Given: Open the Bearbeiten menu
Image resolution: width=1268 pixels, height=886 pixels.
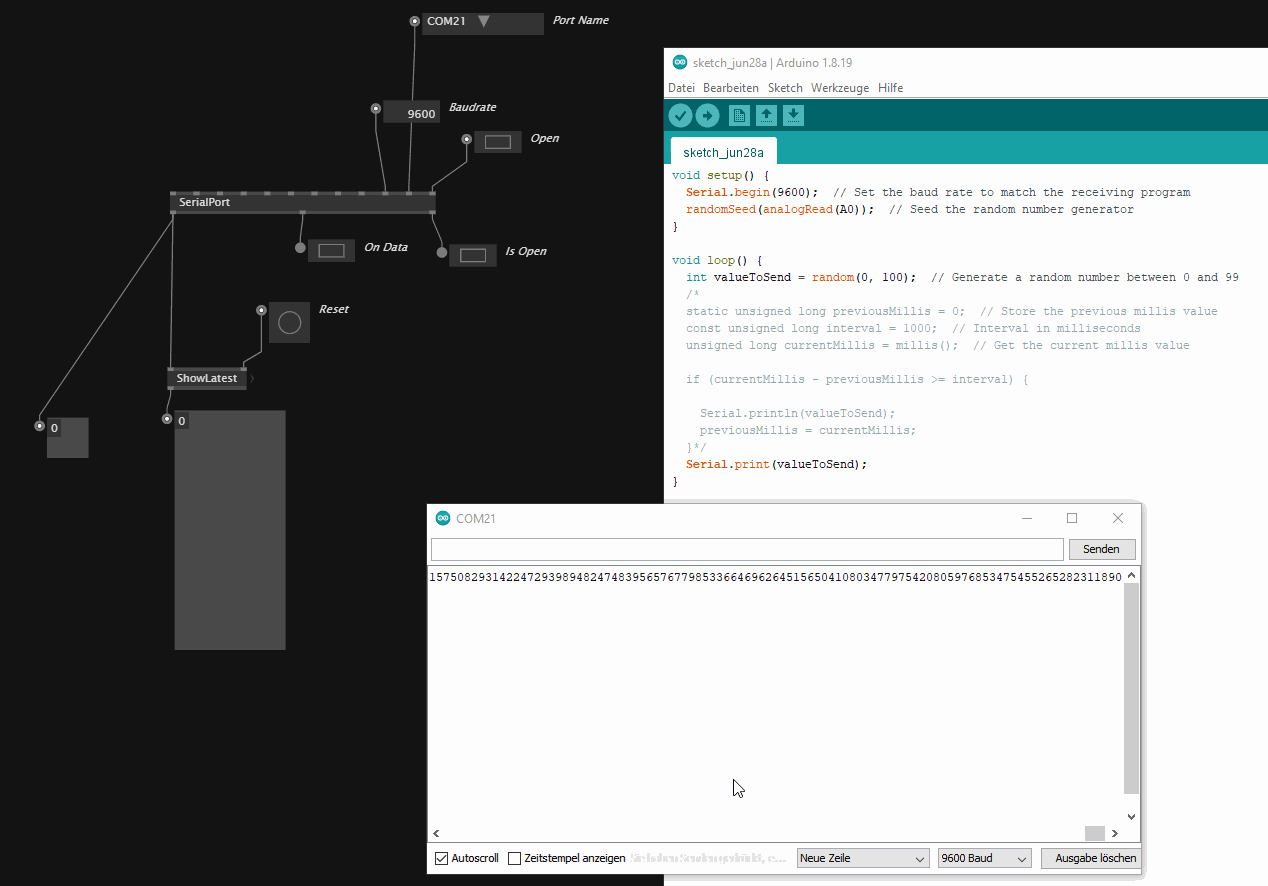Looking at the screenshot, I should pyautogui.click(x=731, y=88).
